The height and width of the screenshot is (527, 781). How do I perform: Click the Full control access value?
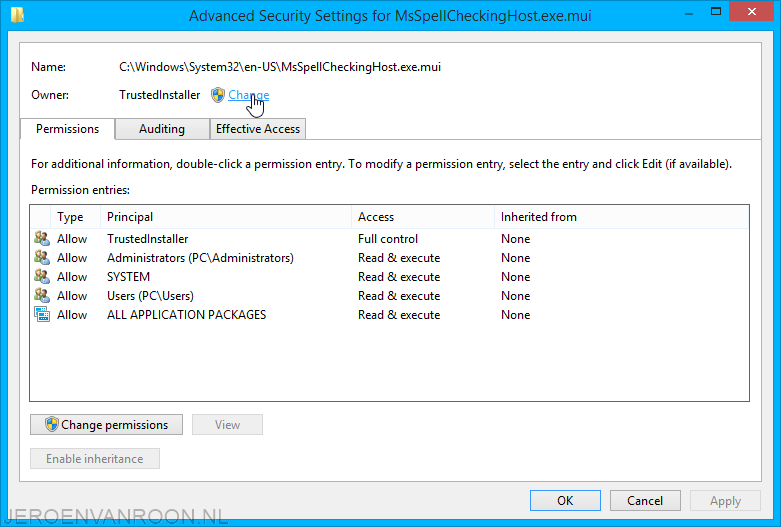[388, 239]
